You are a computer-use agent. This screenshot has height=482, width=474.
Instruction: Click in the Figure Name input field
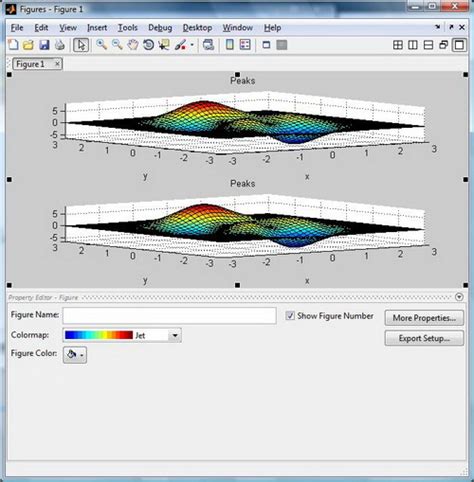pyautogui.click(x=169, y=316)
